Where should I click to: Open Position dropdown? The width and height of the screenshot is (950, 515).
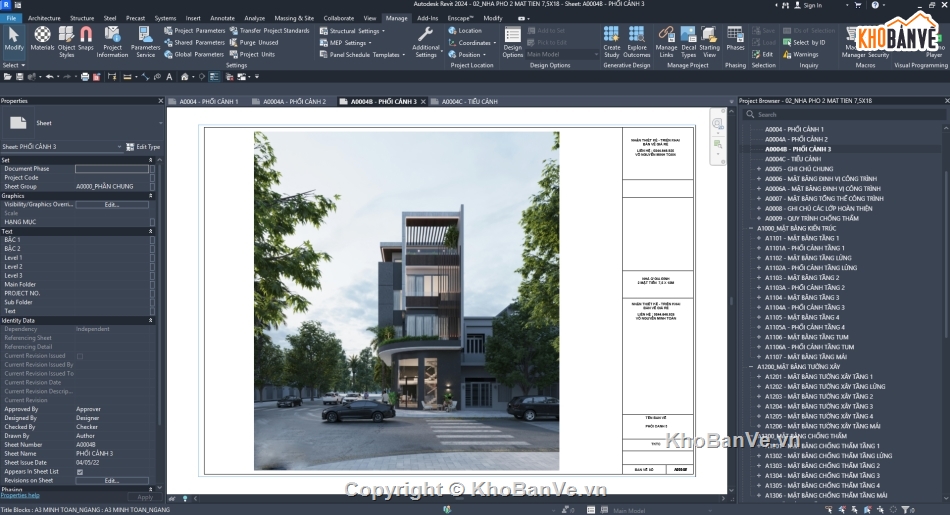[467, 54]
